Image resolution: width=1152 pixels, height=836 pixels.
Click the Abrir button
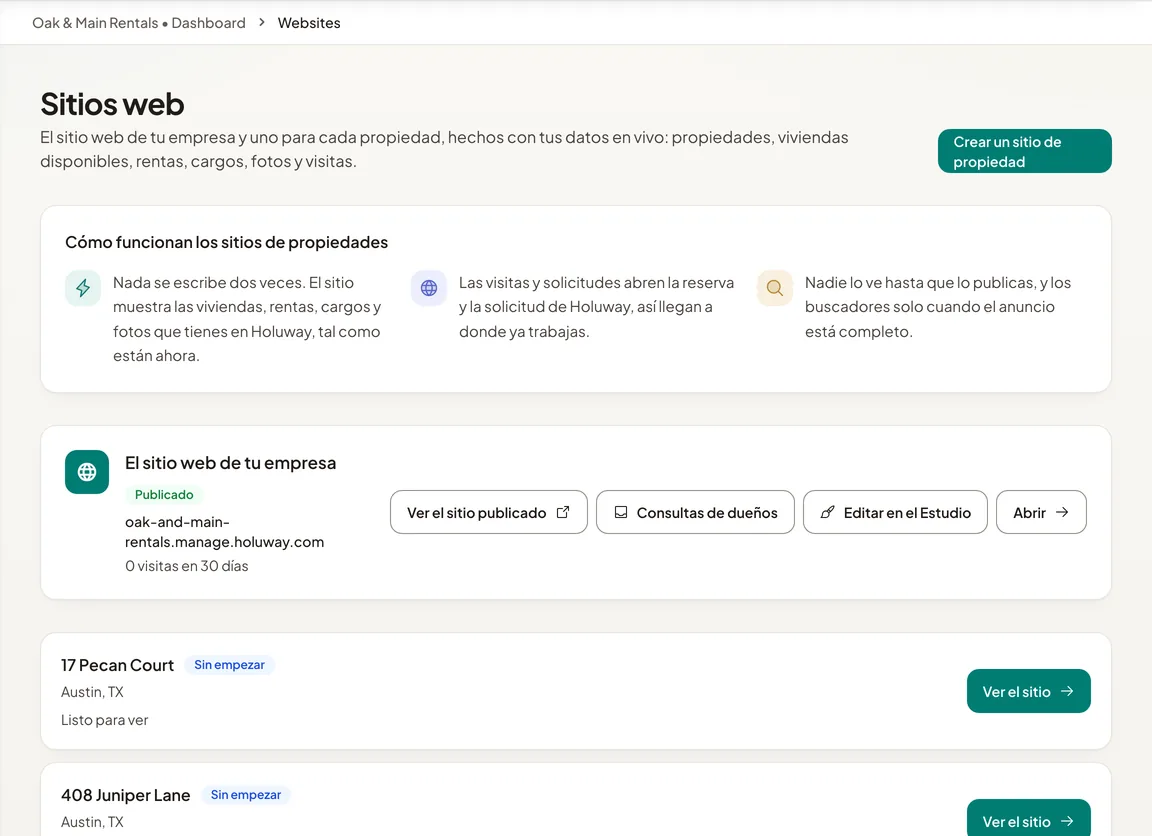(1041, 512)
